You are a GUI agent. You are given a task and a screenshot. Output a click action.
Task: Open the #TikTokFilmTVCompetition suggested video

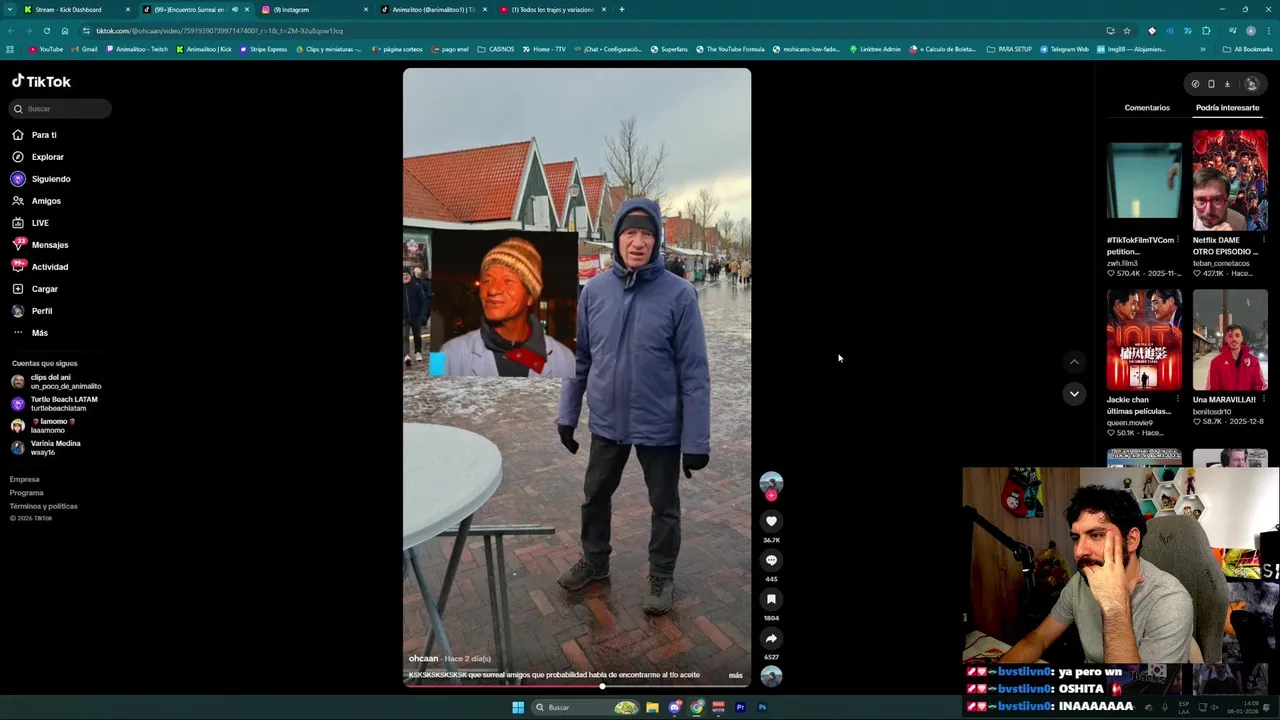(x=1144, y=180)
